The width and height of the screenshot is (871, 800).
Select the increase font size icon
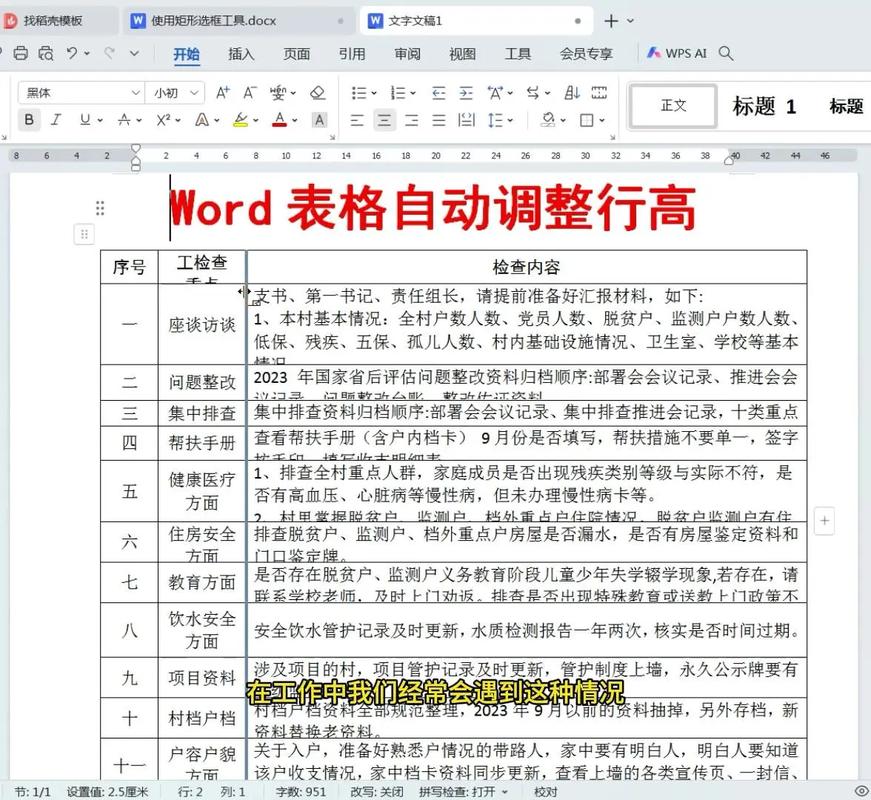click(221, 92)
